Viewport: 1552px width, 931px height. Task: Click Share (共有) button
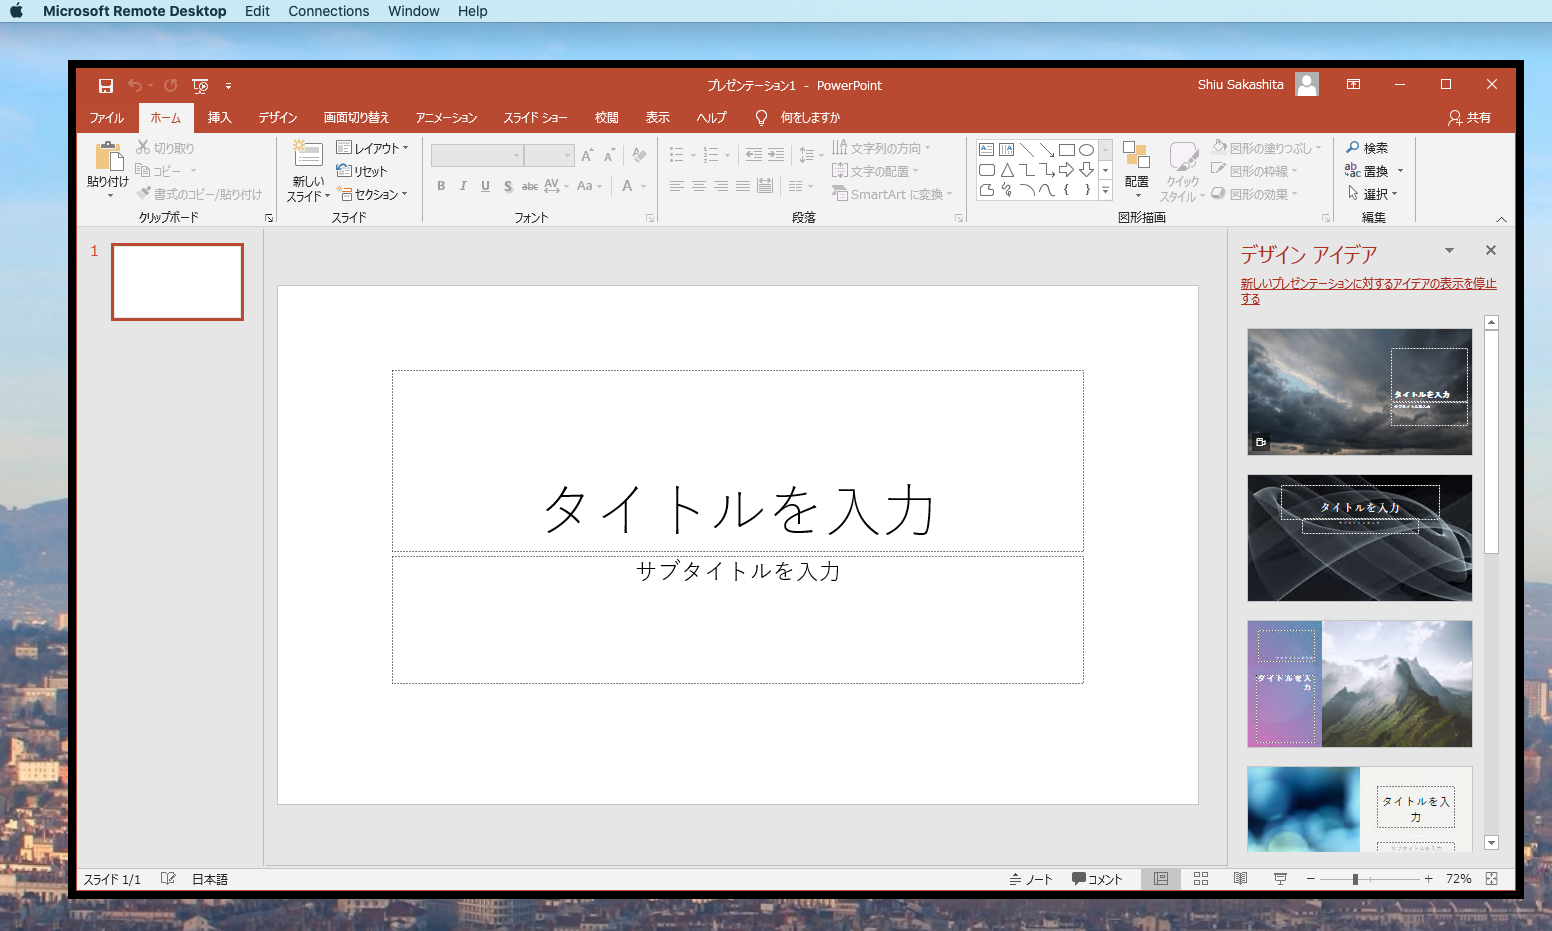pyautogui.click(x=1470, y=118)
